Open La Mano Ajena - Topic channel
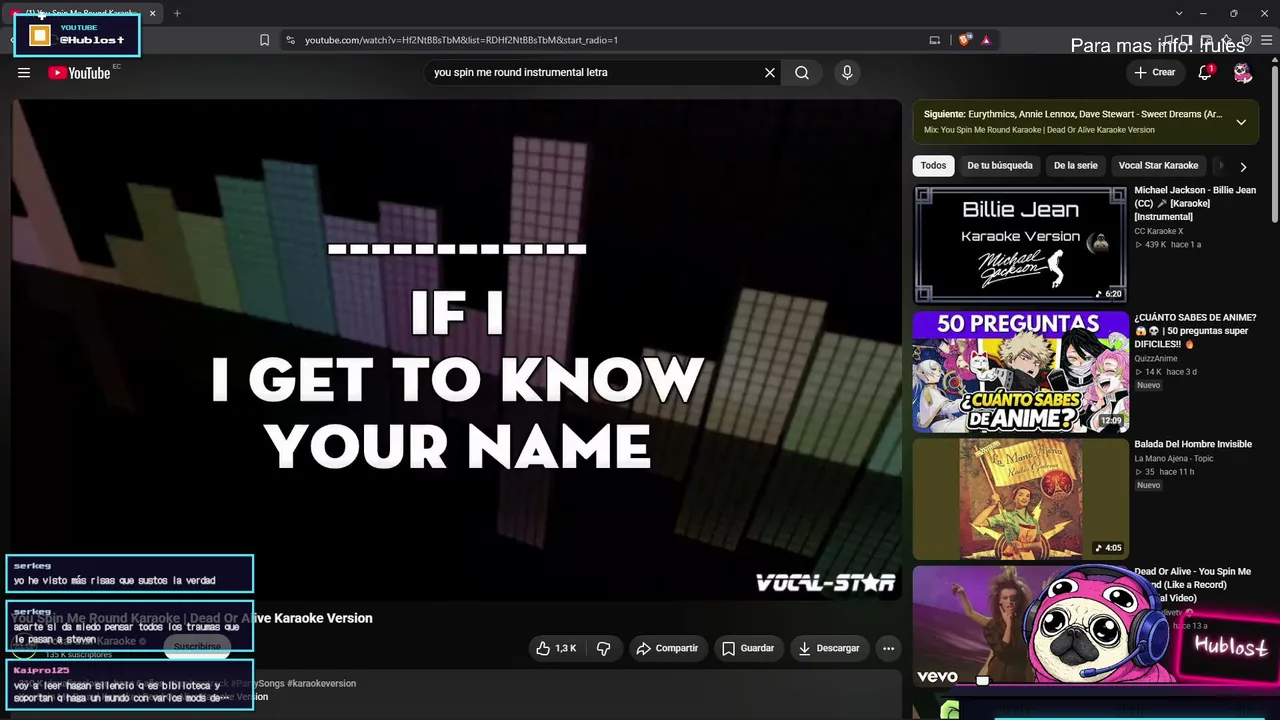Viewport: 1280px width, 720px height. 1174,459
